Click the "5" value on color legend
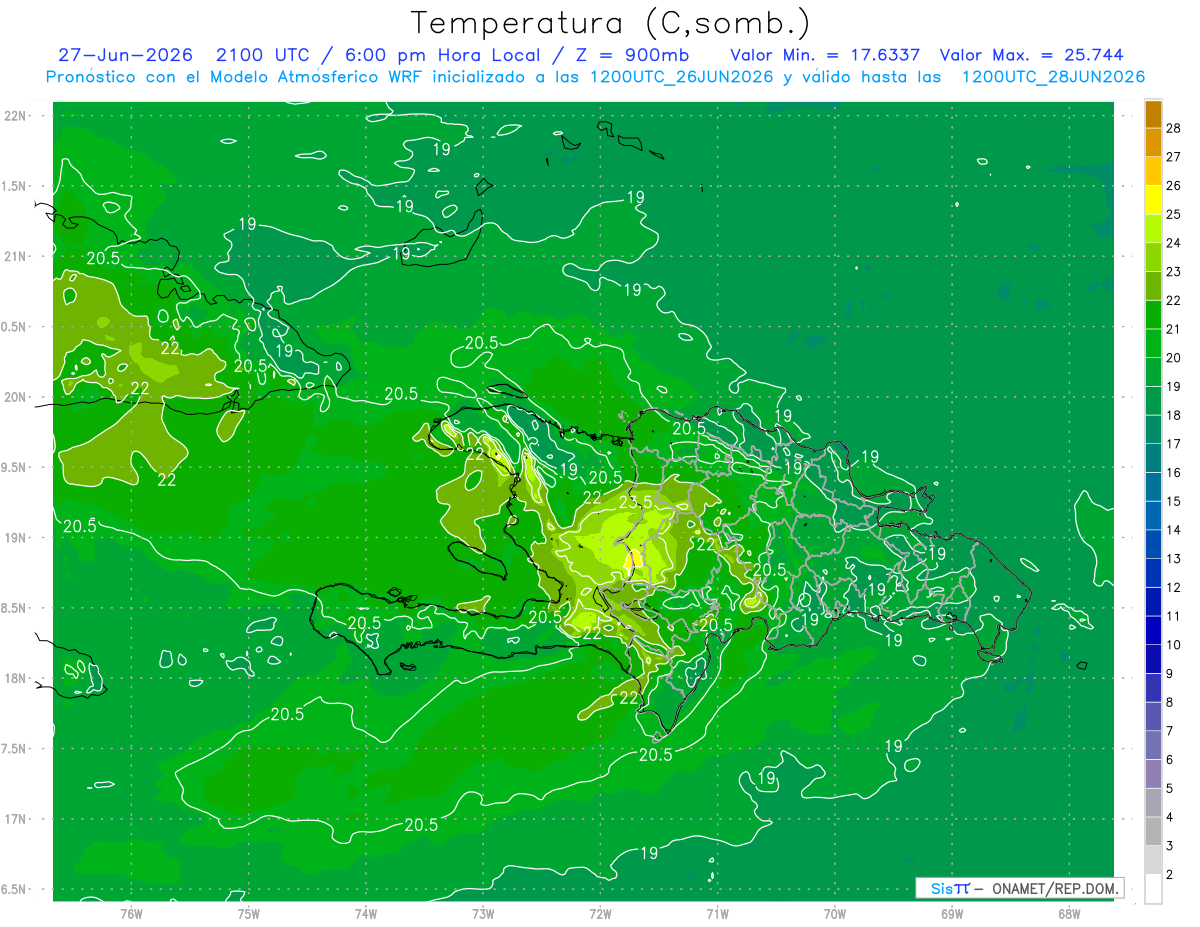This screenshot has height=927, width=1200. tap(1171, 788)
